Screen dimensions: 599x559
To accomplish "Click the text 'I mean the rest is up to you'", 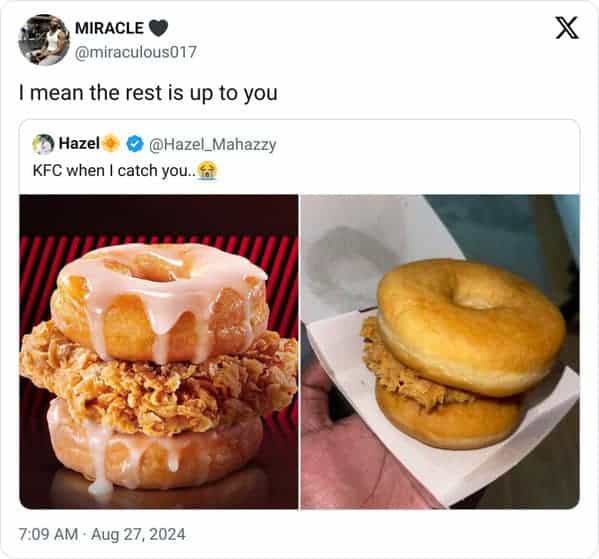I will coord(148,93).
